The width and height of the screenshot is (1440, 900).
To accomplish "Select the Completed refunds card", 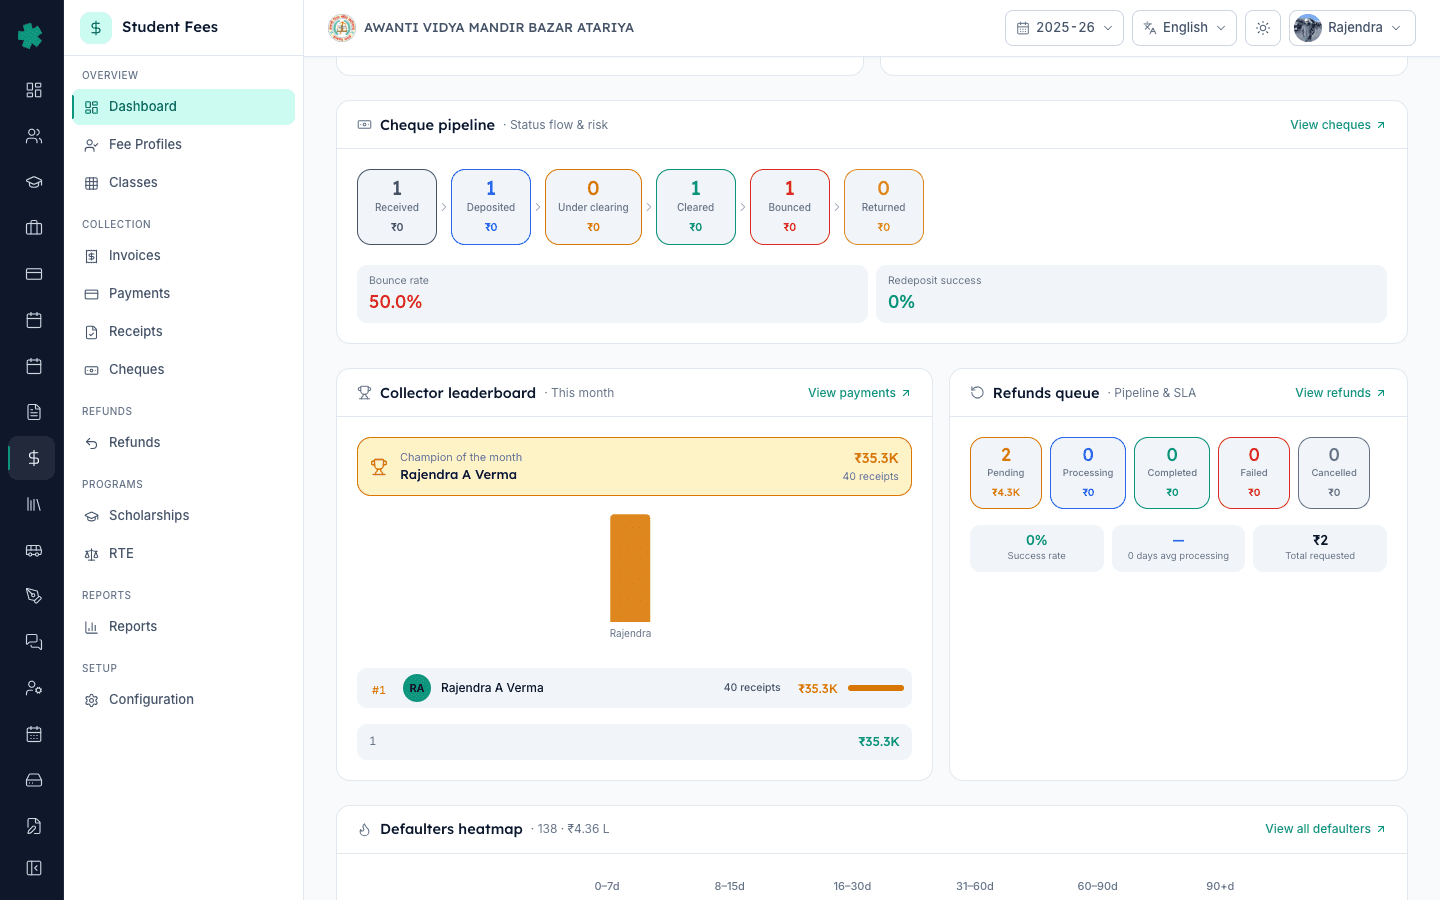I will (1172, 473).
